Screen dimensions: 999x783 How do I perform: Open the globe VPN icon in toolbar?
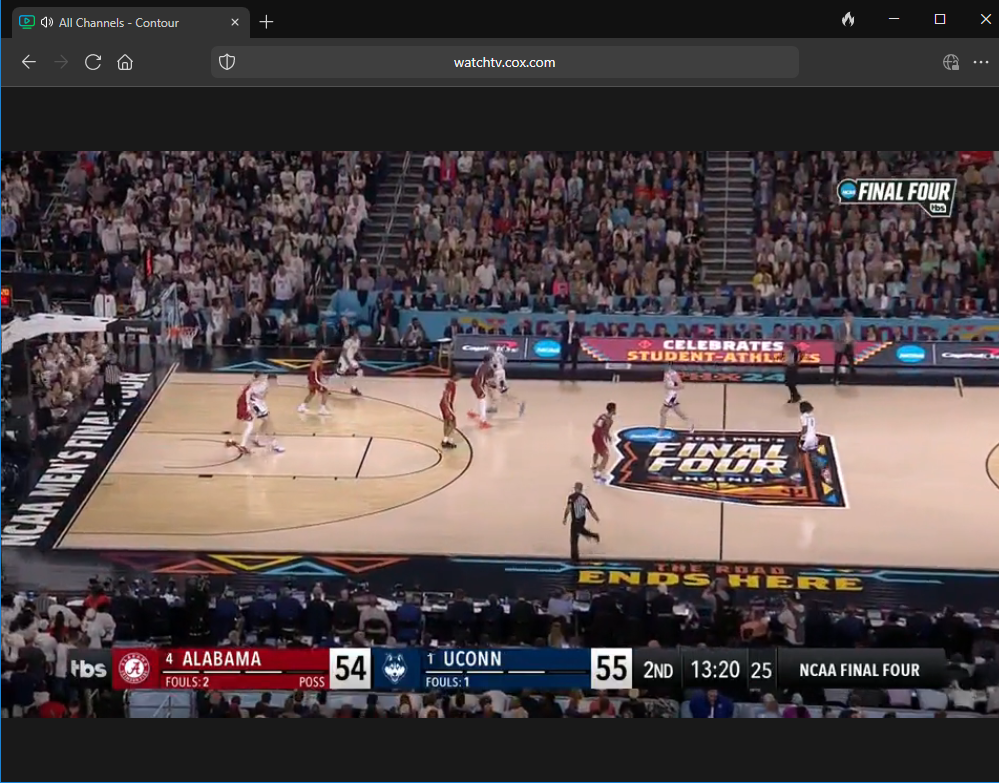coord(951,62)
